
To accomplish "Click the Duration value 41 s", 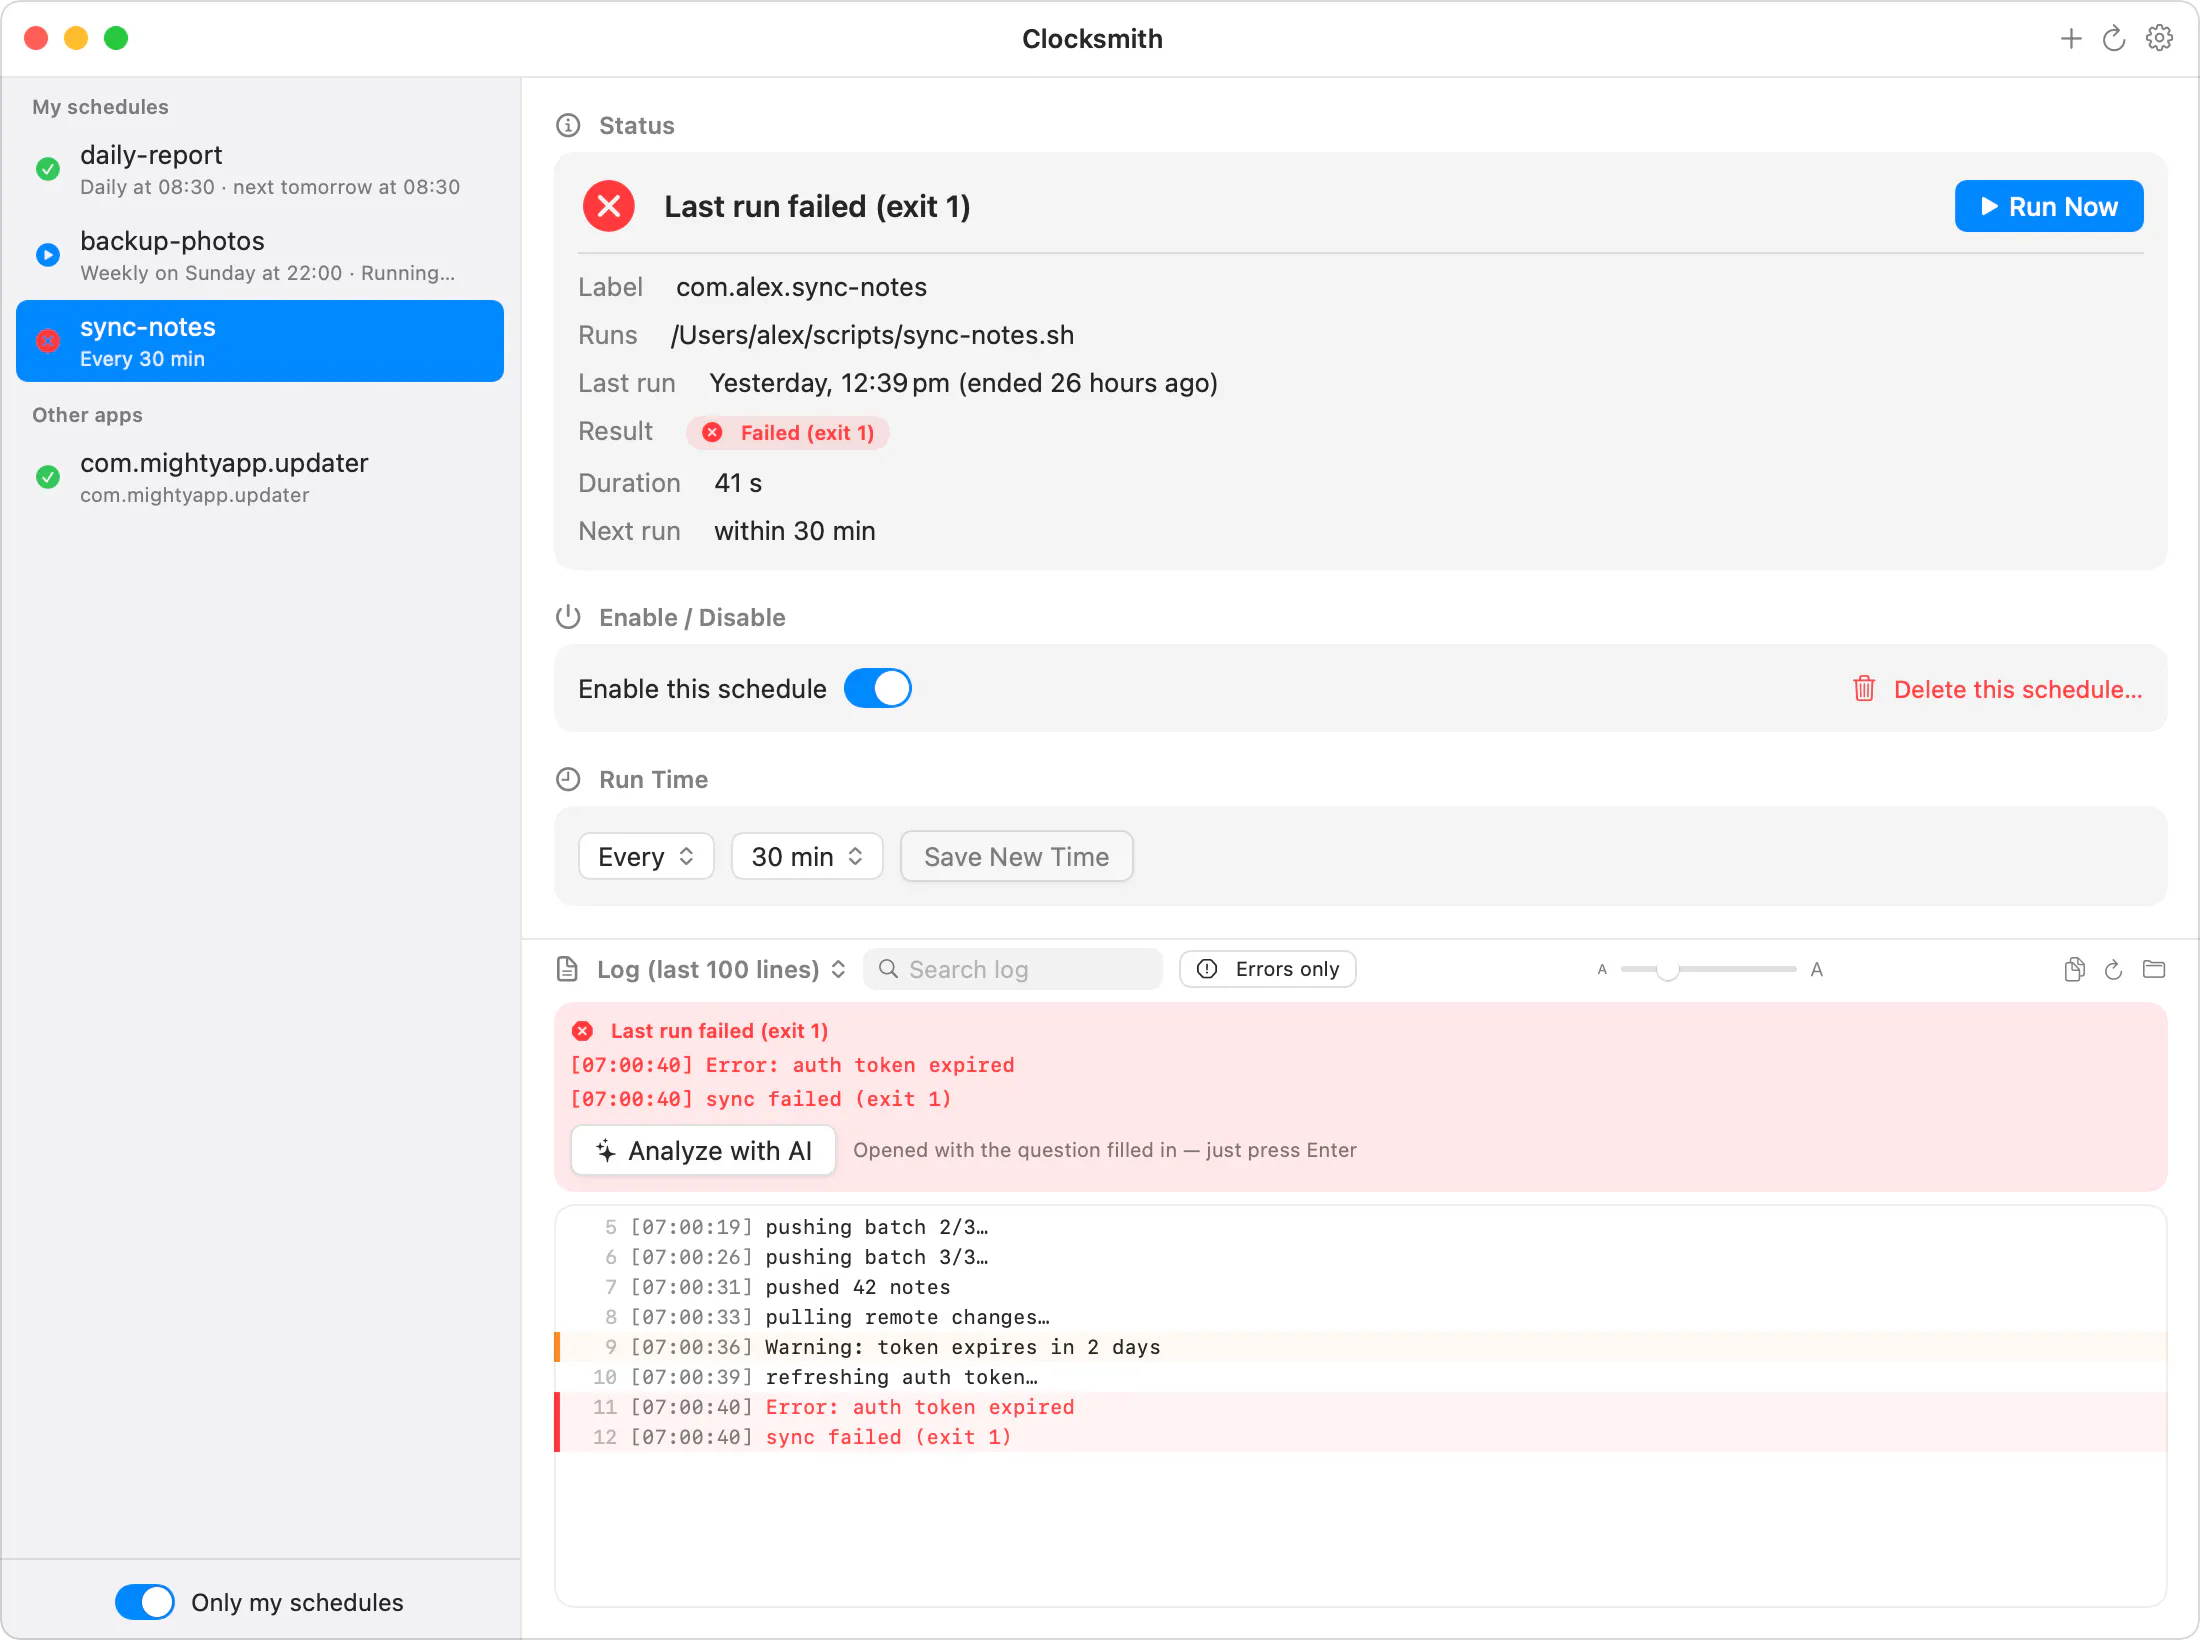I will [x=738, y=483].
